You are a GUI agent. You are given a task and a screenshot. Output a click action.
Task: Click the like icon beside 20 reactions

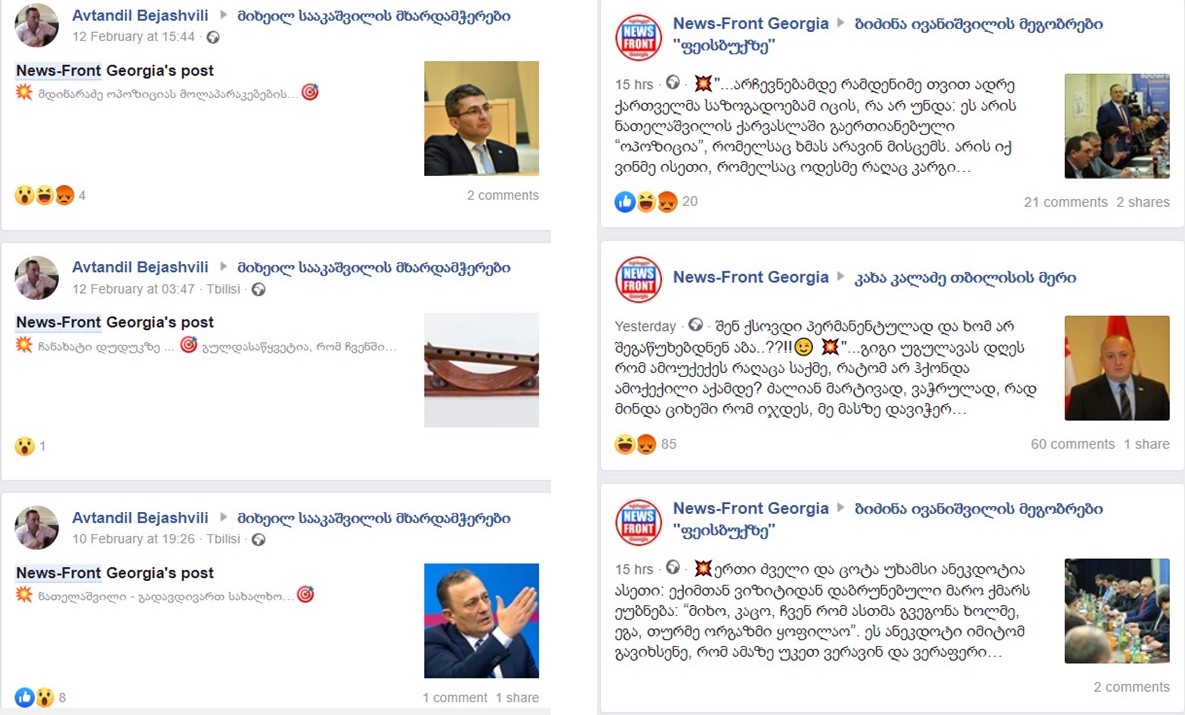coord(625,201)
